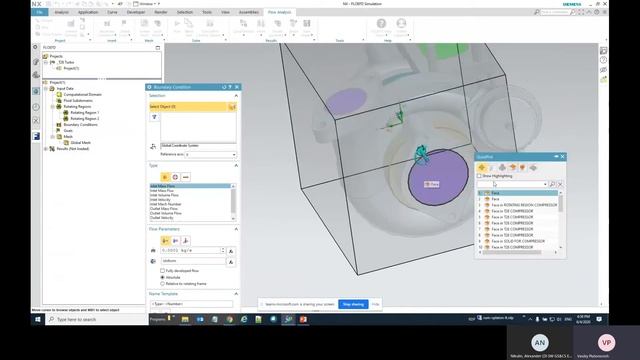
Task: Select Outlet Mass Flow in the type list
Action: pyautogui.click(x=163, y=209)
